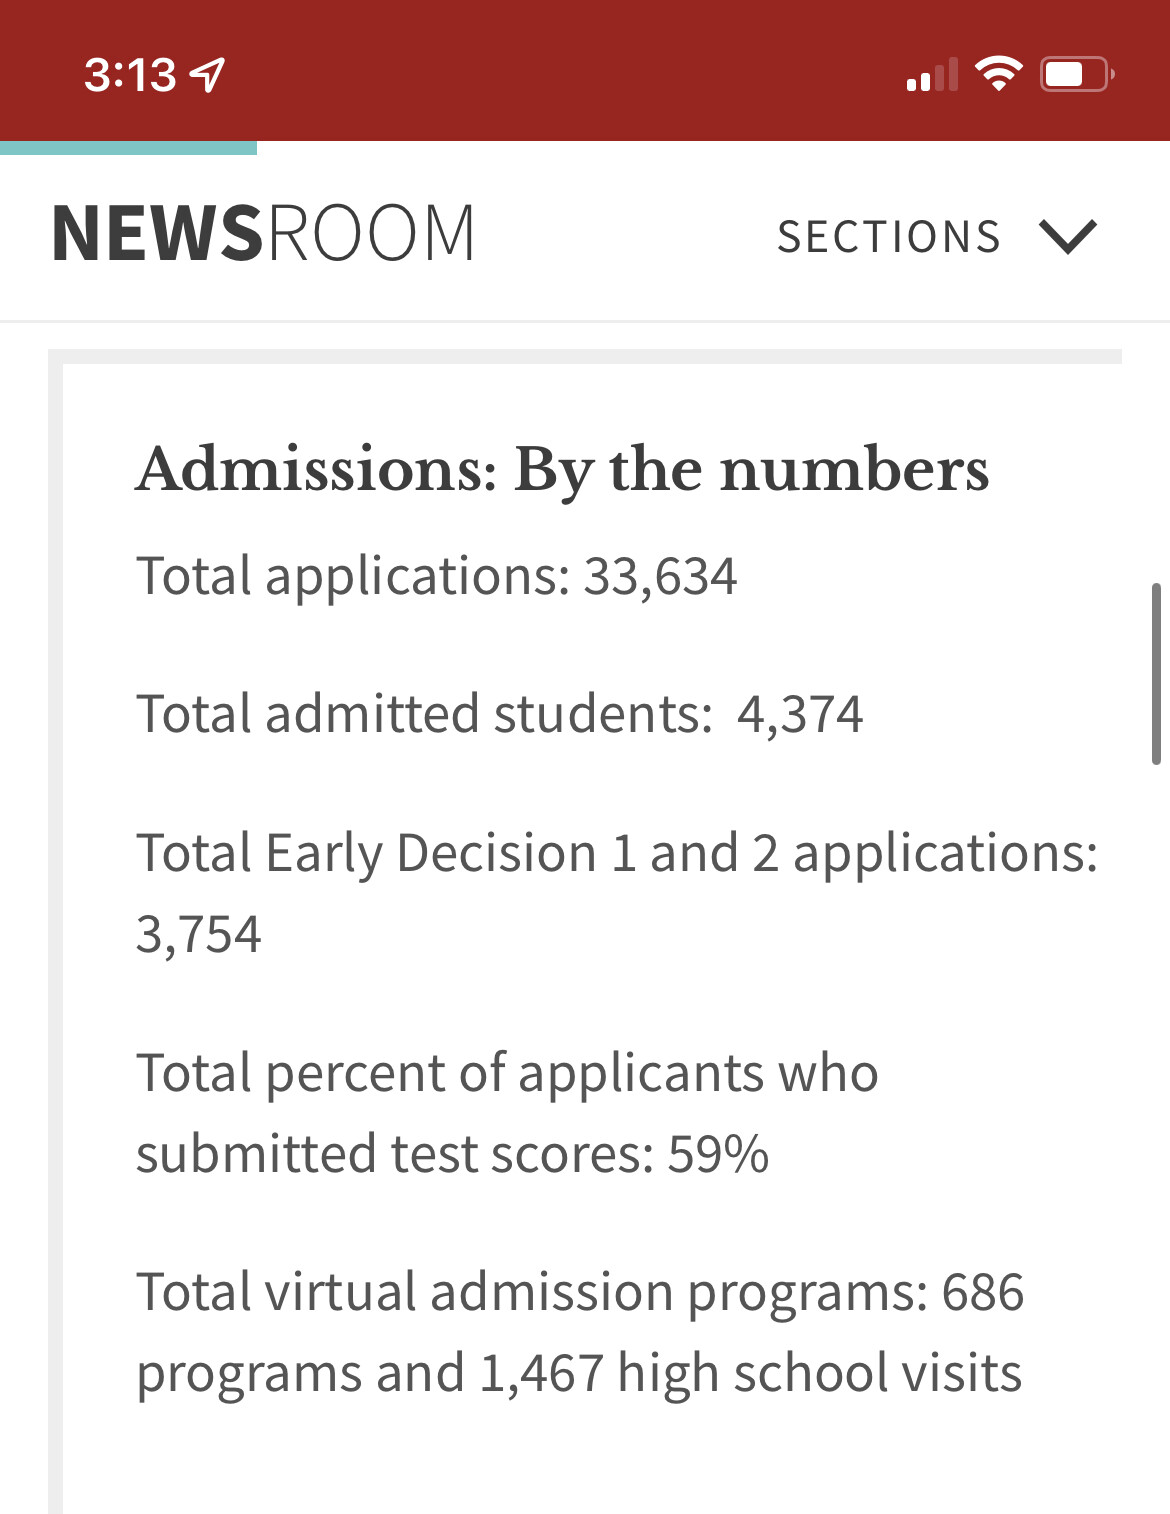Click the bold NEWS part of the logo
The image size is (1170, 1514).
(157, 233)
